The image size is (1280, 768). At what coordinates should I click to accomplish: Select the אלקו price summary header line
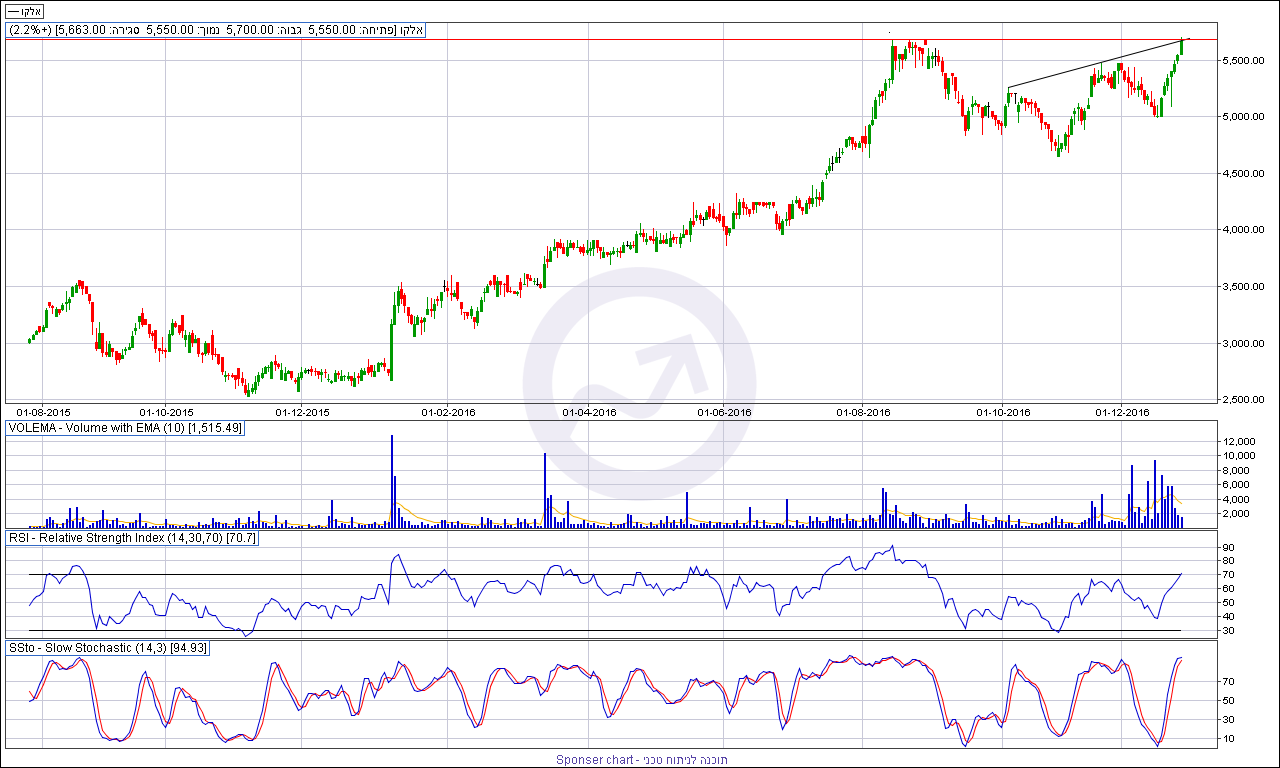pyautogui.click(x=216, y=30)
